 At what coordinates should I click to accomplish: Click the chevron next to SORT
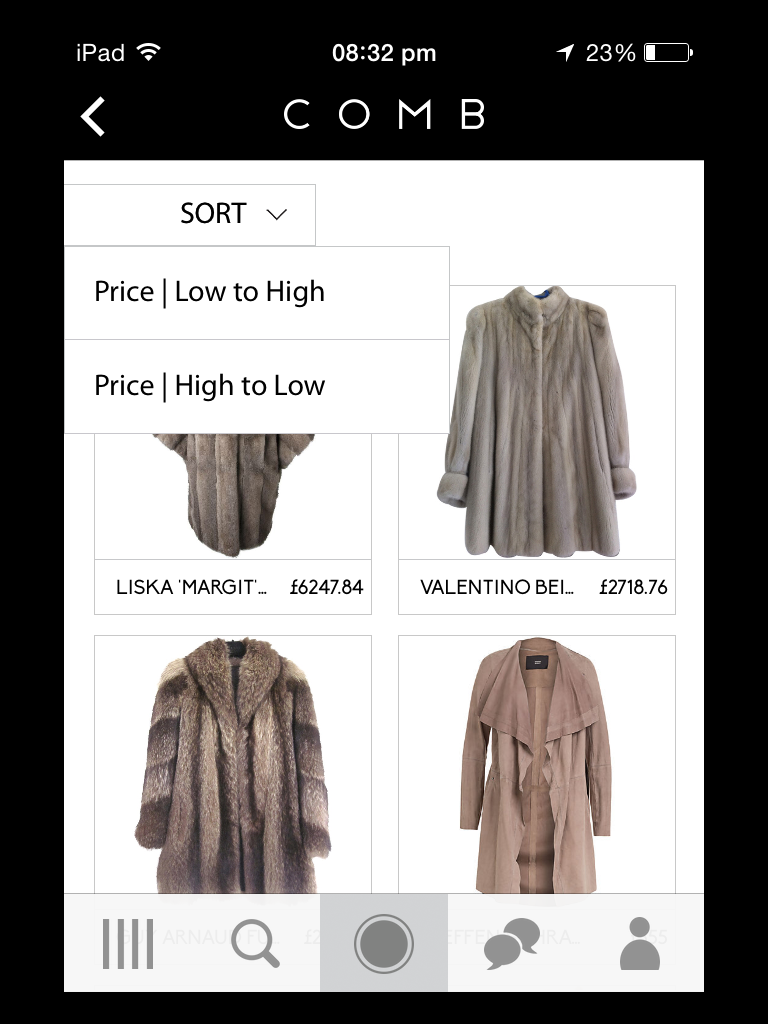pyautogui.click(x=277, y=214)
